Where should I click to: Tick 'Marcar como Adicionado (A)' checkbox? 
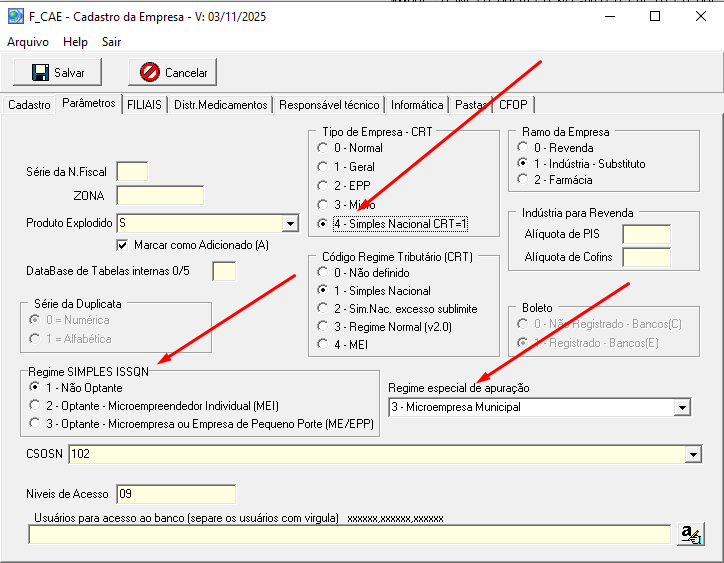click(x=124, y=245)
